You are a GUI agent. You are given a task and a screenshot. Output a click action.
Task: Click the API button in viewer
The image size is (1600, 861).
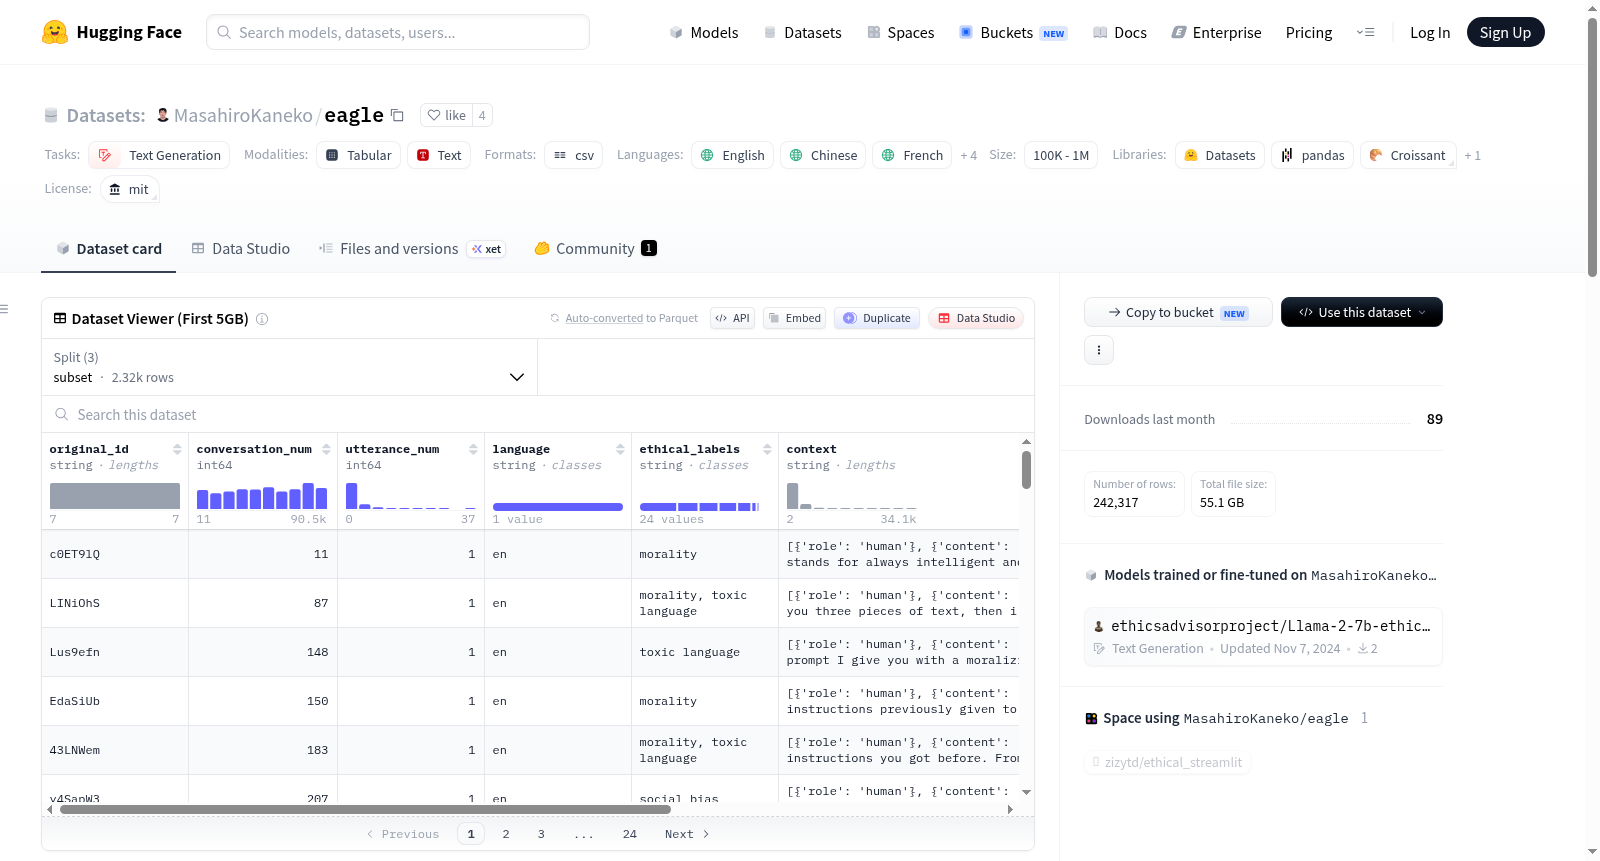click(732, 318)
